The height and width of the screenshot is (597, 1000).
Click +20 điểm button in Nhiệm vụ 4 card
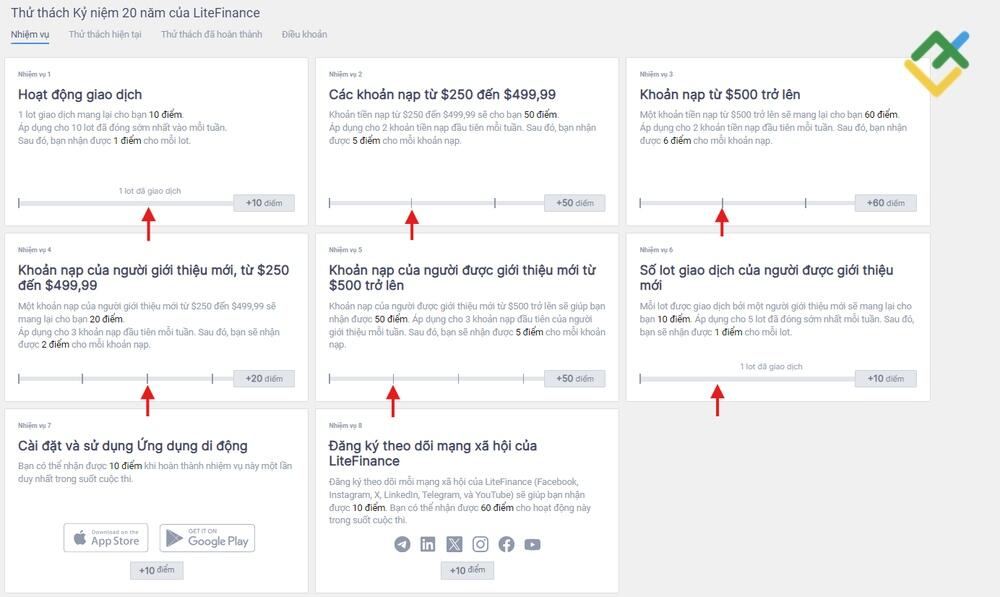point(264,378)
